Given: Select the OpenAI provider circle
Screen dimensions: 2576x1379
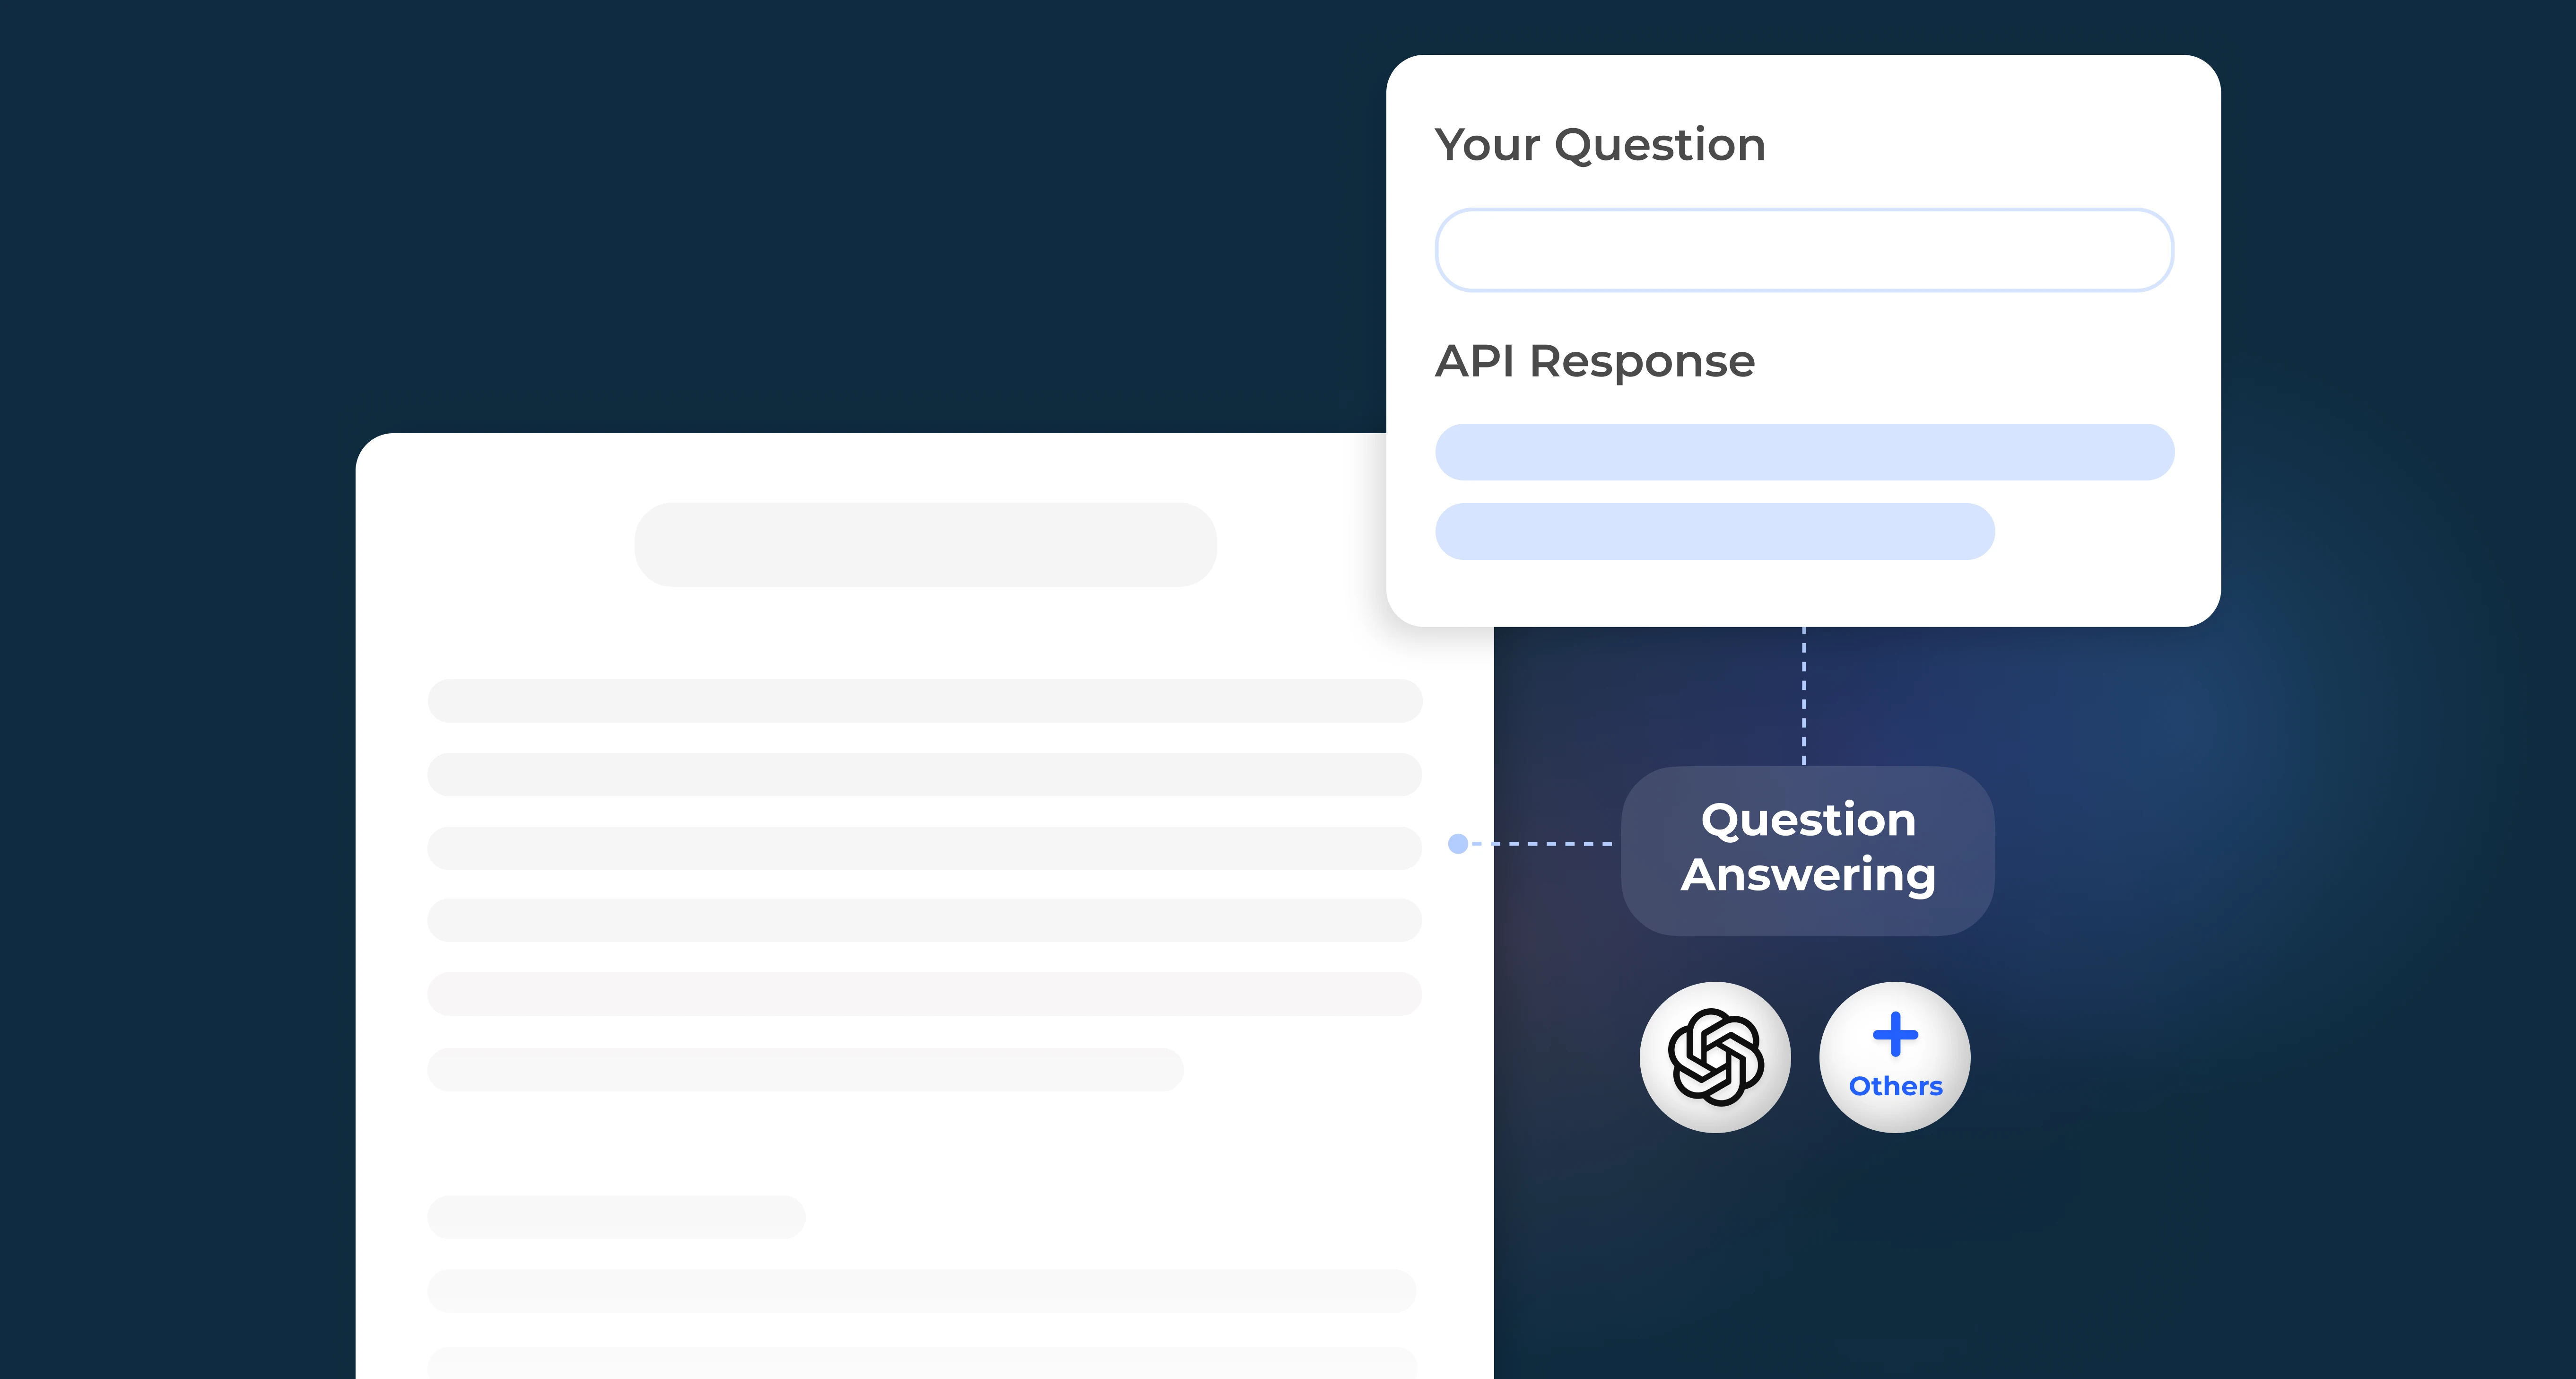Looking at the screenshot, I should point(1716,1057).
